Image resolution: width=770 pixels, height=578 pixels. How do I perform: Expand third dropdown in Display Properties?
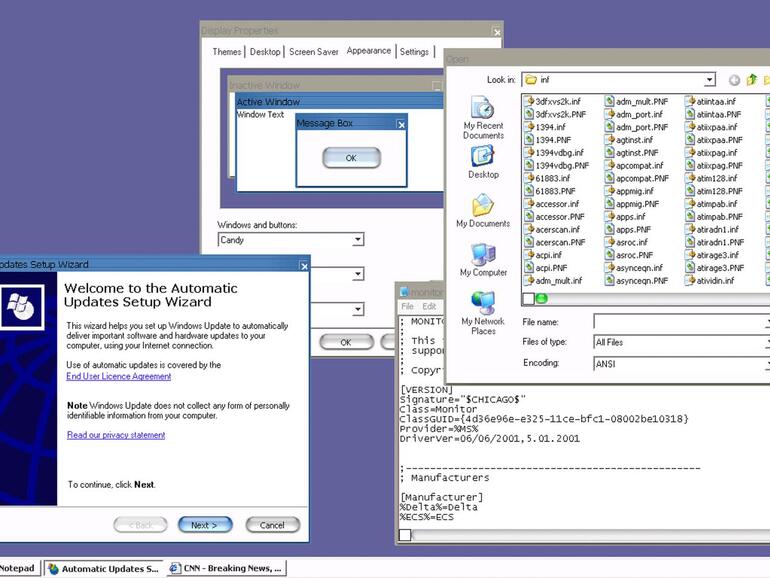pos(358,309)
